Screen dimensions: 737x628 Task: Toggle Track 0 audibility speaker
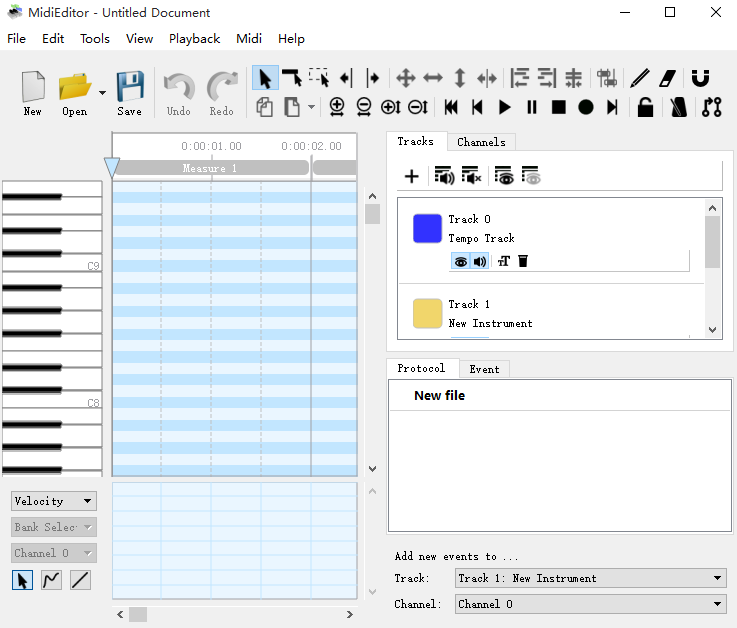click(x=480, y=261)
